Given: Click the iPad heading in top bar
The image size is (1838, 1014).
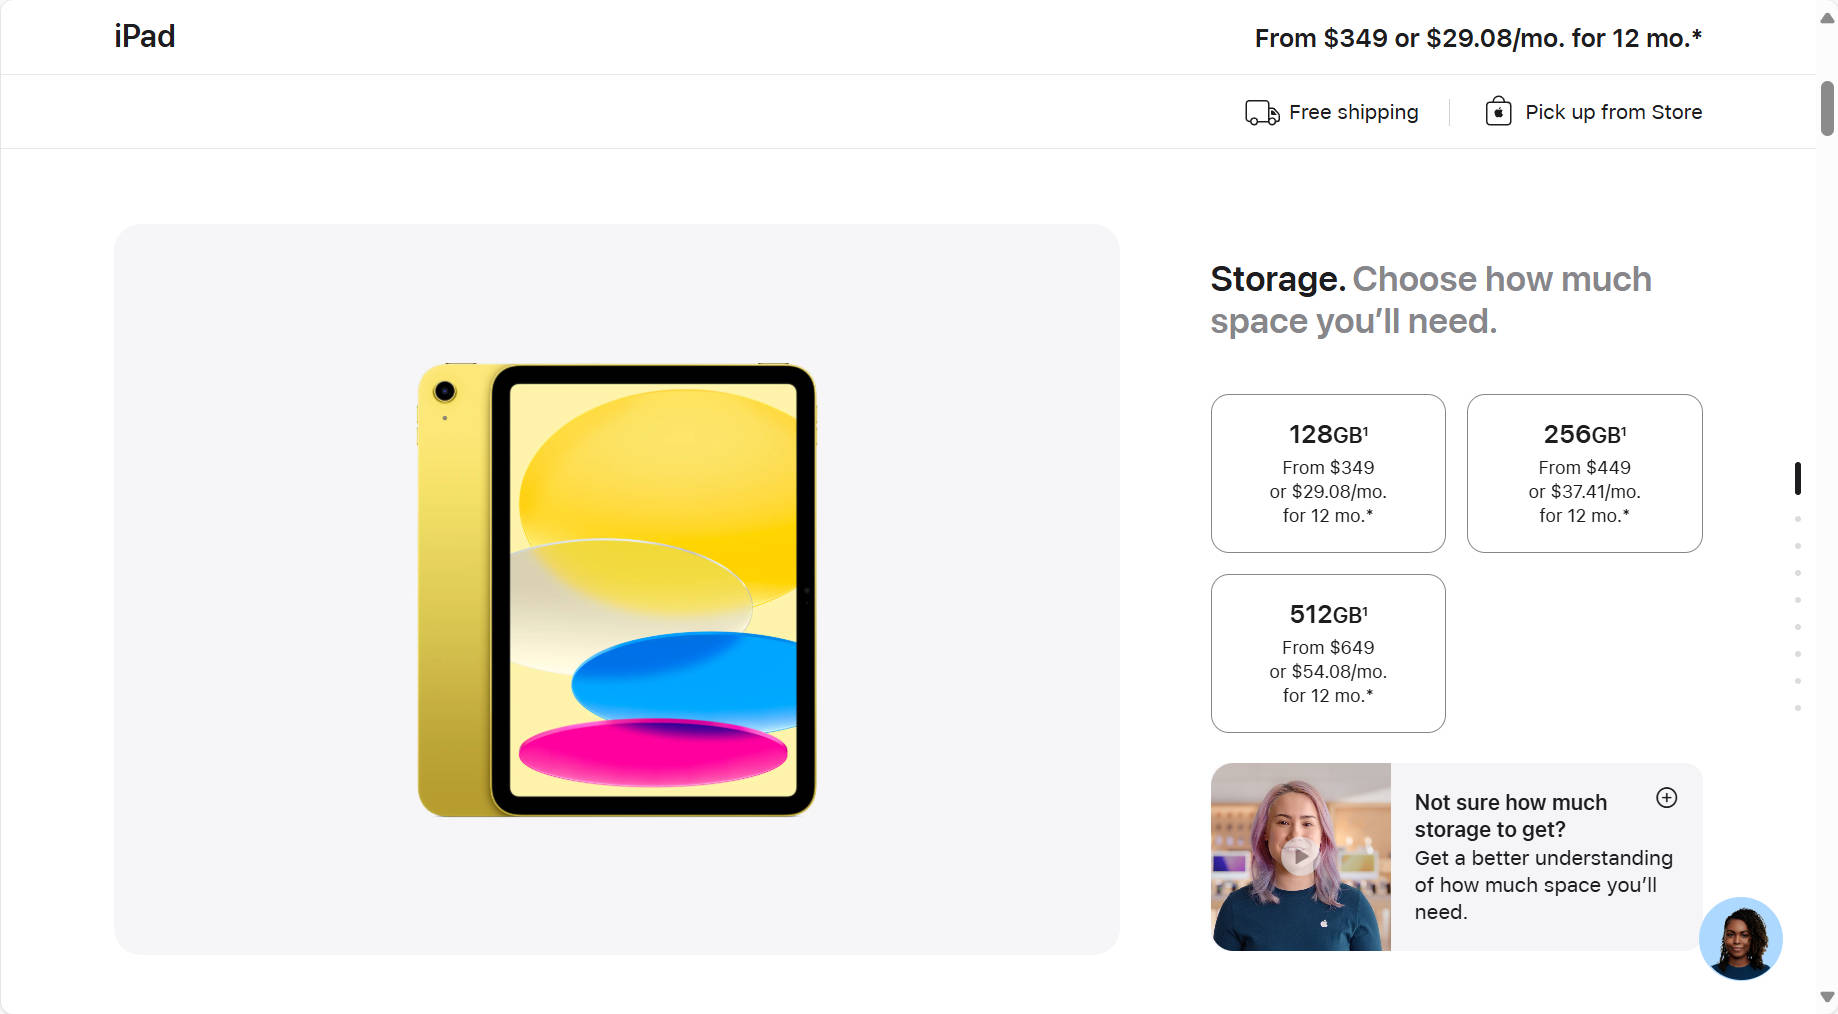Looking at the screenshot, I should point(144,37).
